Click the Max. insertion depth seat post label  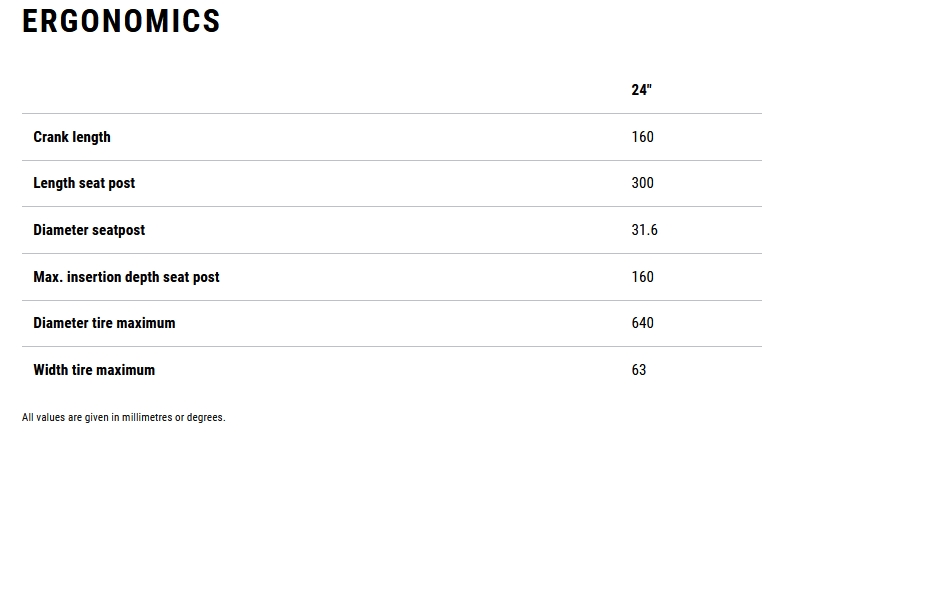126,277
